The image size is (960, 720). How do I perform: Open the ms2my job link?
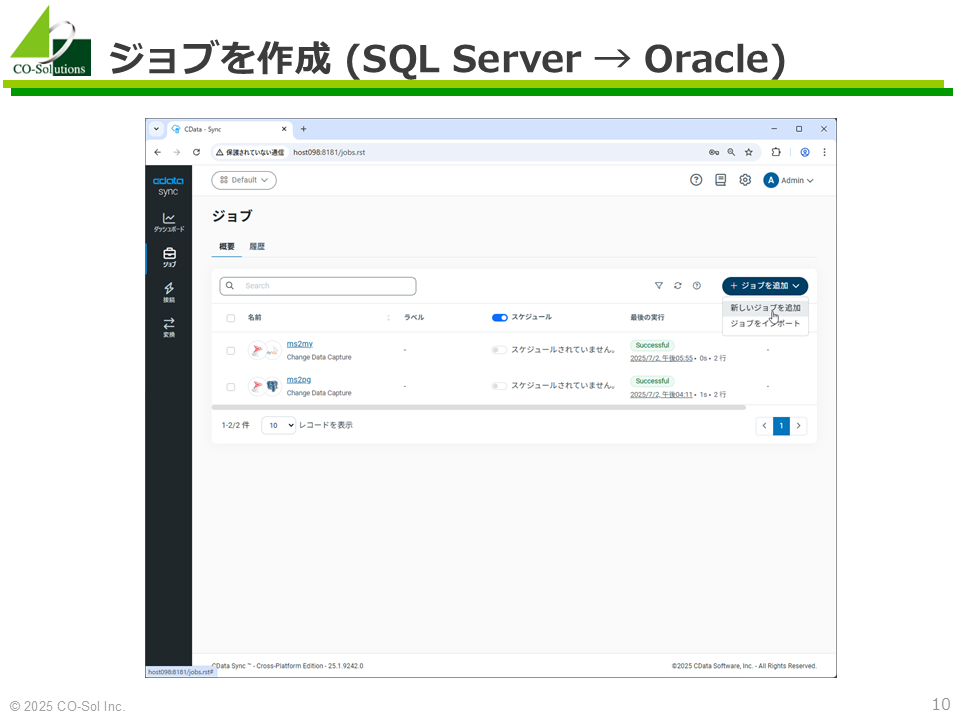pyautogui.click(x=299, y=344)
